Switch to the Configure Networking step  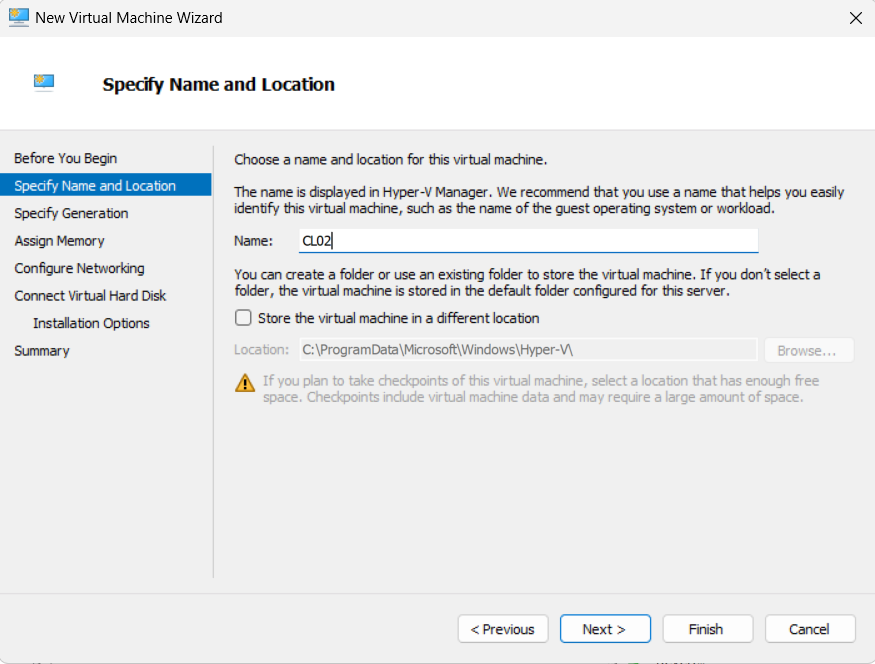(x=79, y=268)
